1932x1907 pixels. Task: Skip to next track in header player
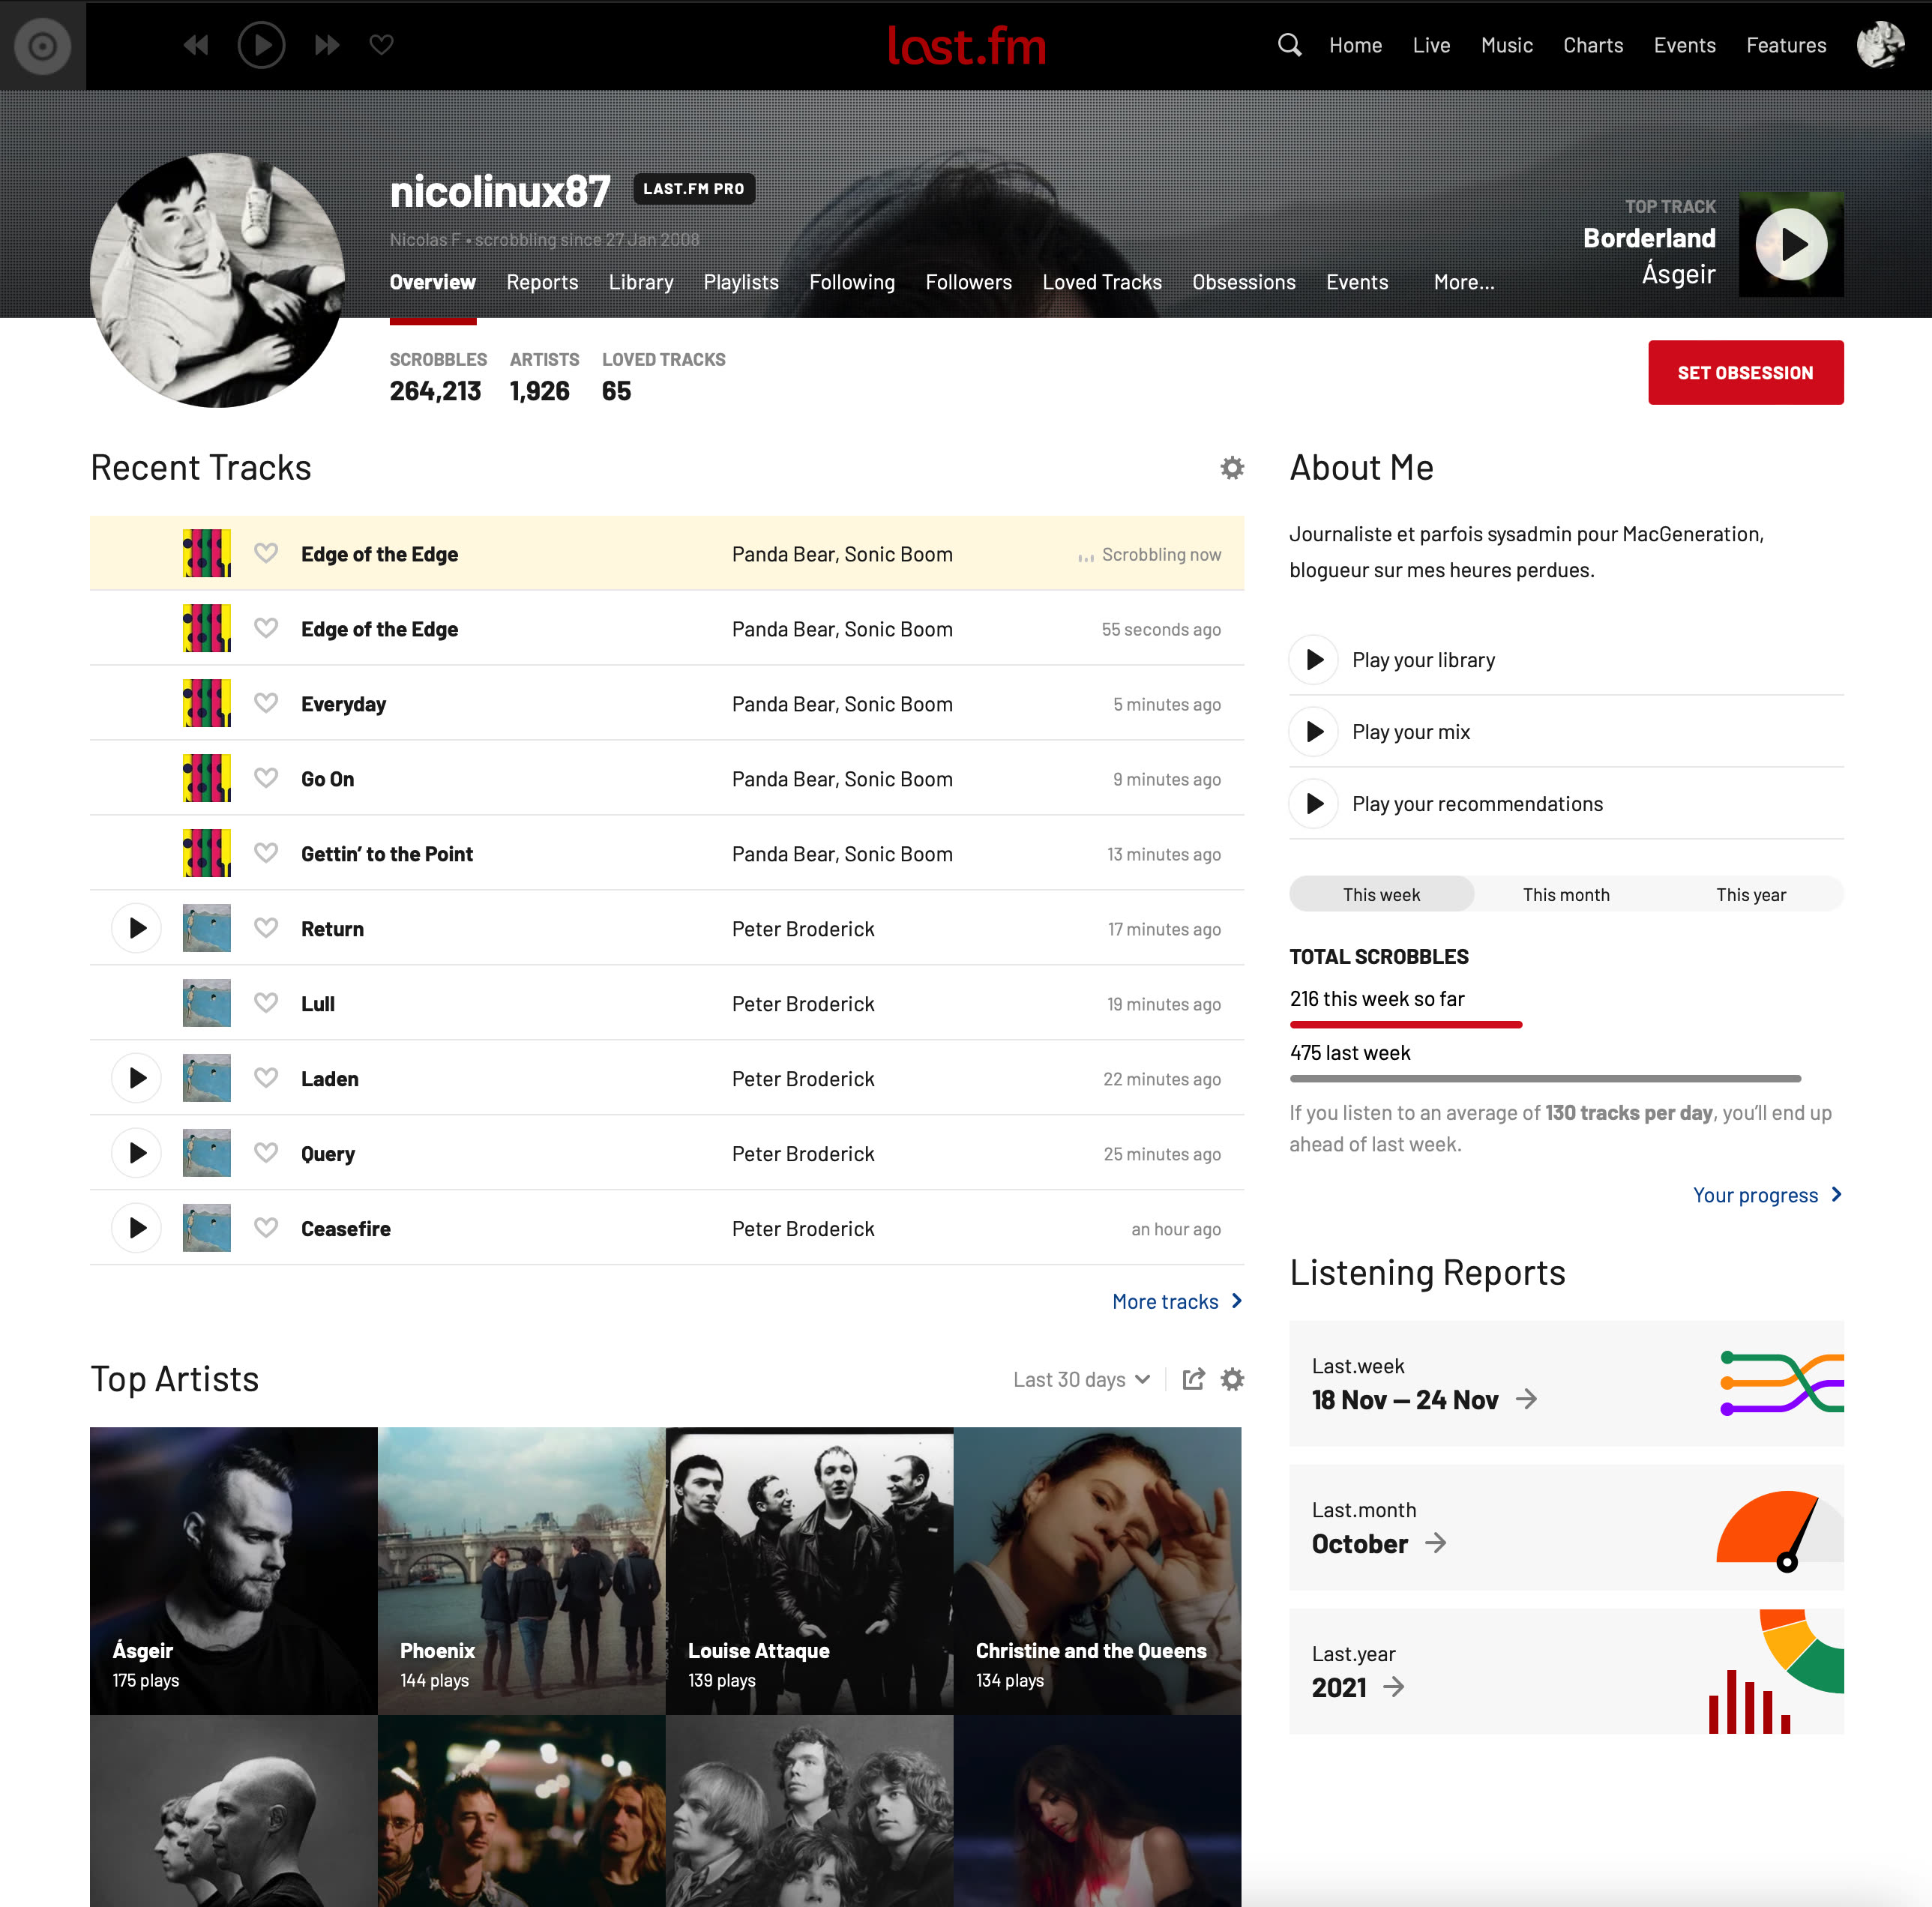[326, 45]
